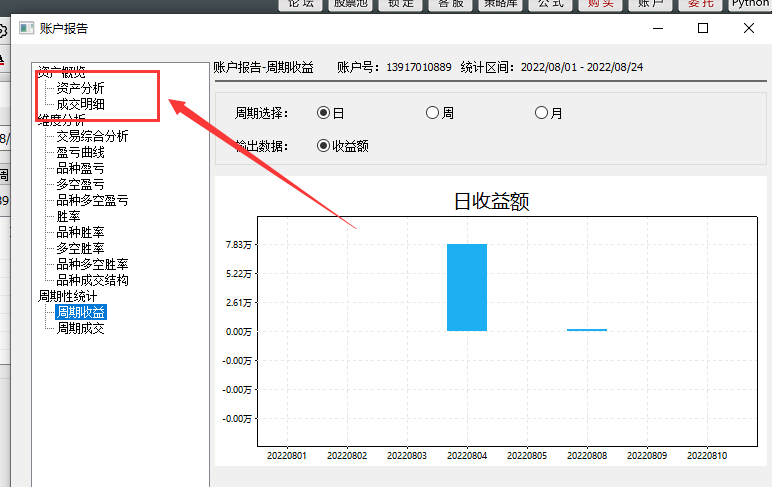Open the 账户 toolbar item
The width and height of the screenshot is (772, 487).
pos(651,4)
